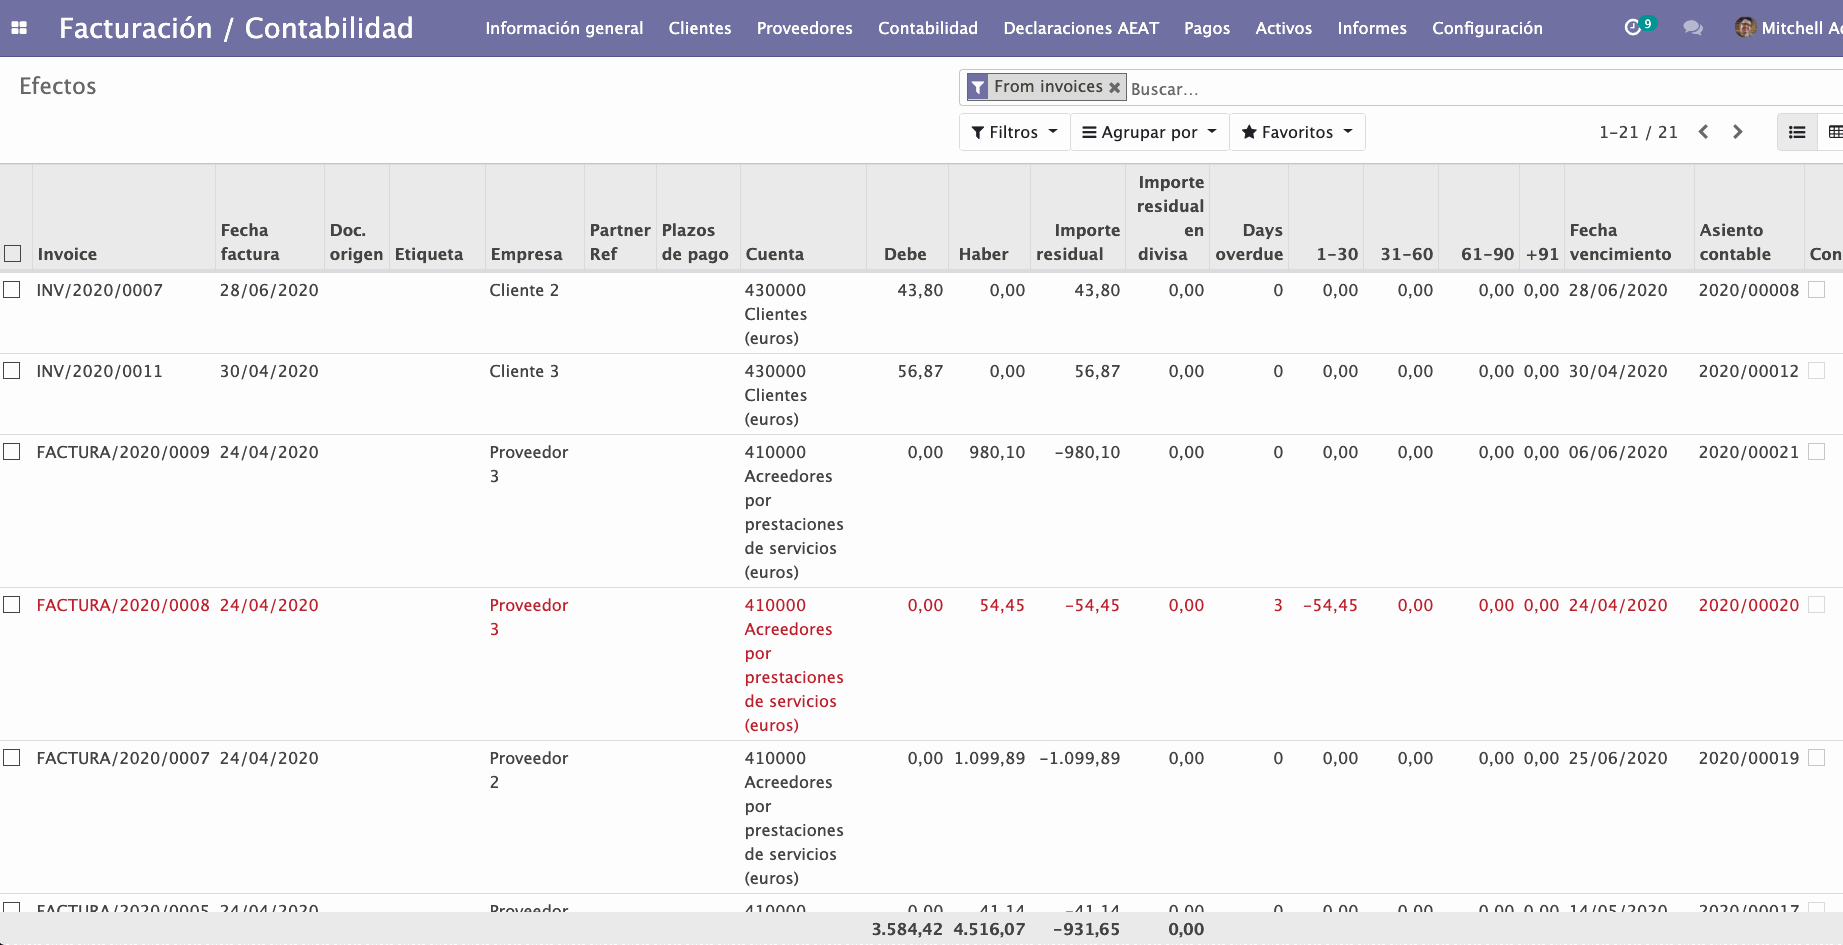Open Informes menu
Screen dimensions: 1843x945
point(1372,28)
